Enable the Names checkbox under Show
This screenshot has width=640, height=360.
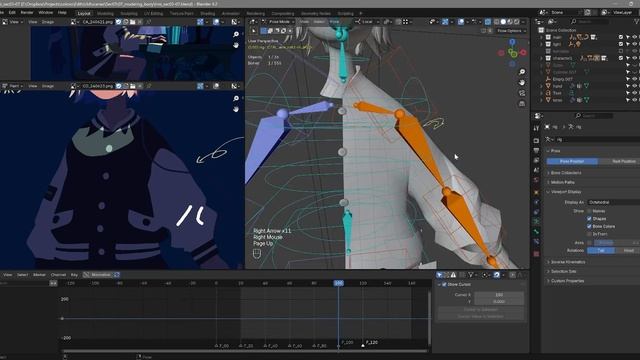pyautogui.click(x=589, y=211)
